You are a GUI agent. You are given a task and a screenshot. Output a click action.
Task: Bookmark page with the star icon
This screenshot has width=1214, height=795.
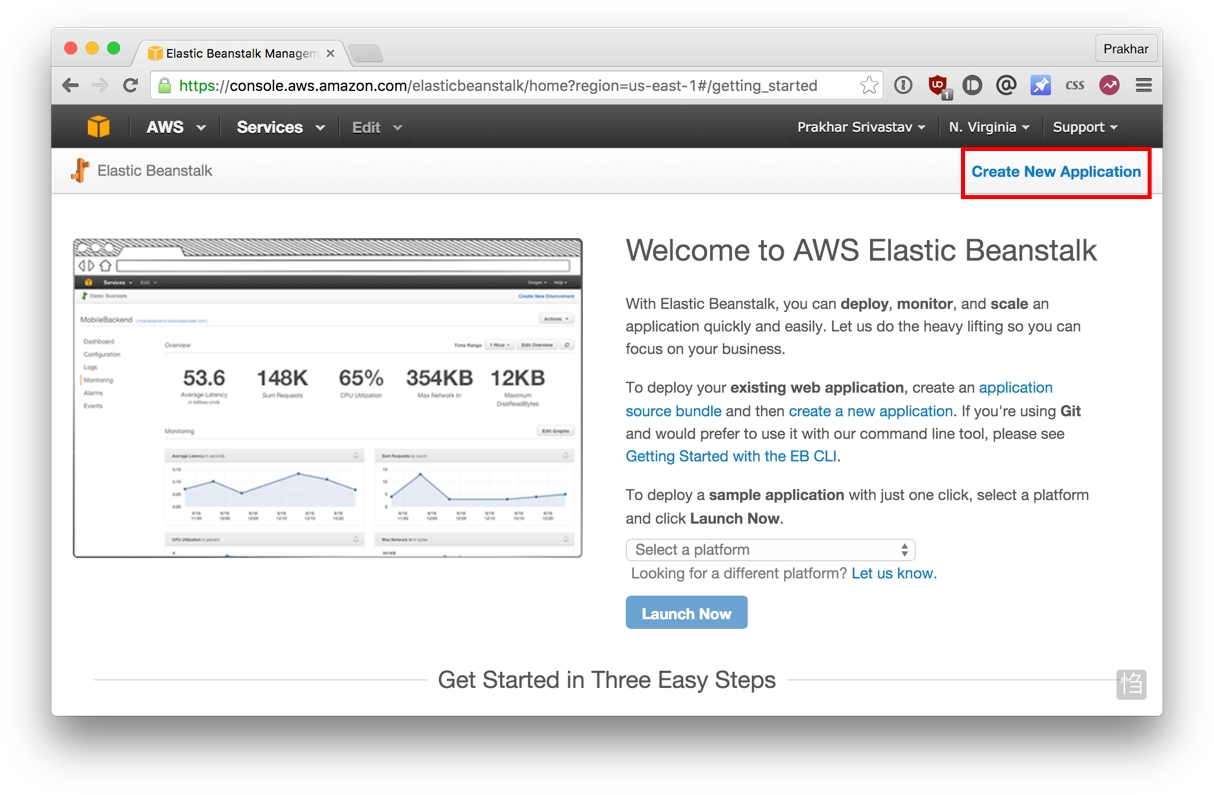click(x=869, y=85)
